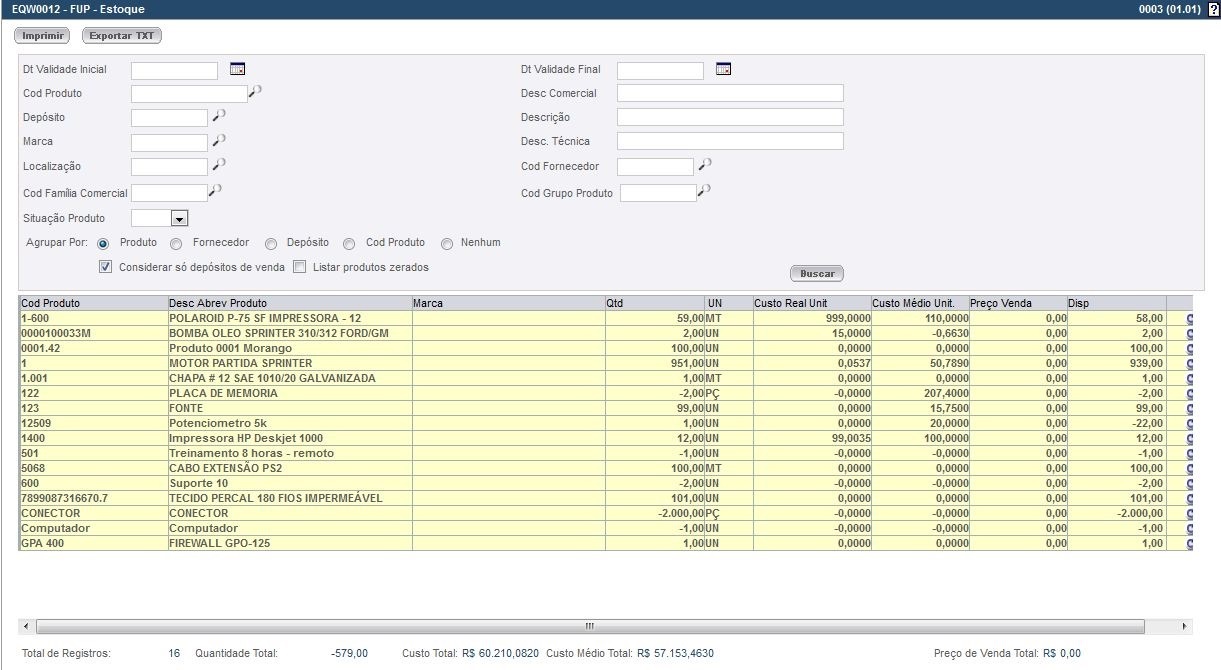
Task: Click lookup icon beside Cod Fornecedor field
Action: pyautogui.click(x=705, y=164)
